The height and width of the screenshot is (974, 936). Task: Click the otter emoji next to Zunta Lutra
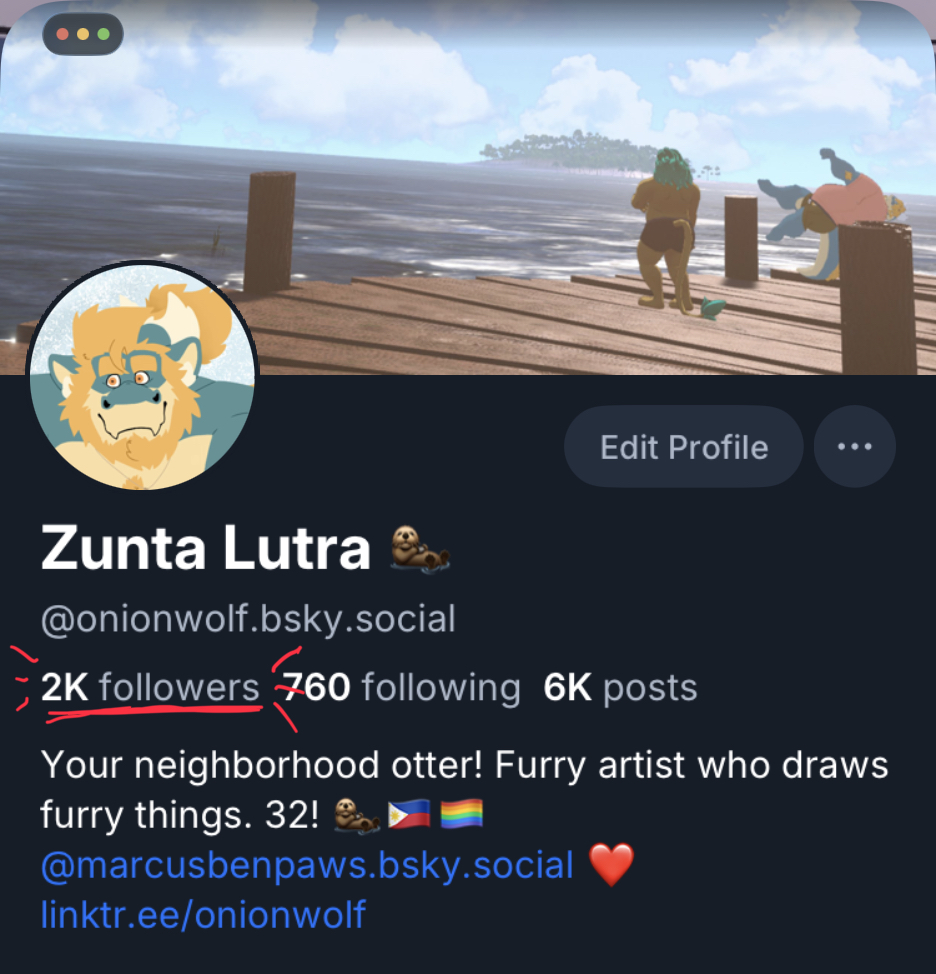click(x=420, y=548)
